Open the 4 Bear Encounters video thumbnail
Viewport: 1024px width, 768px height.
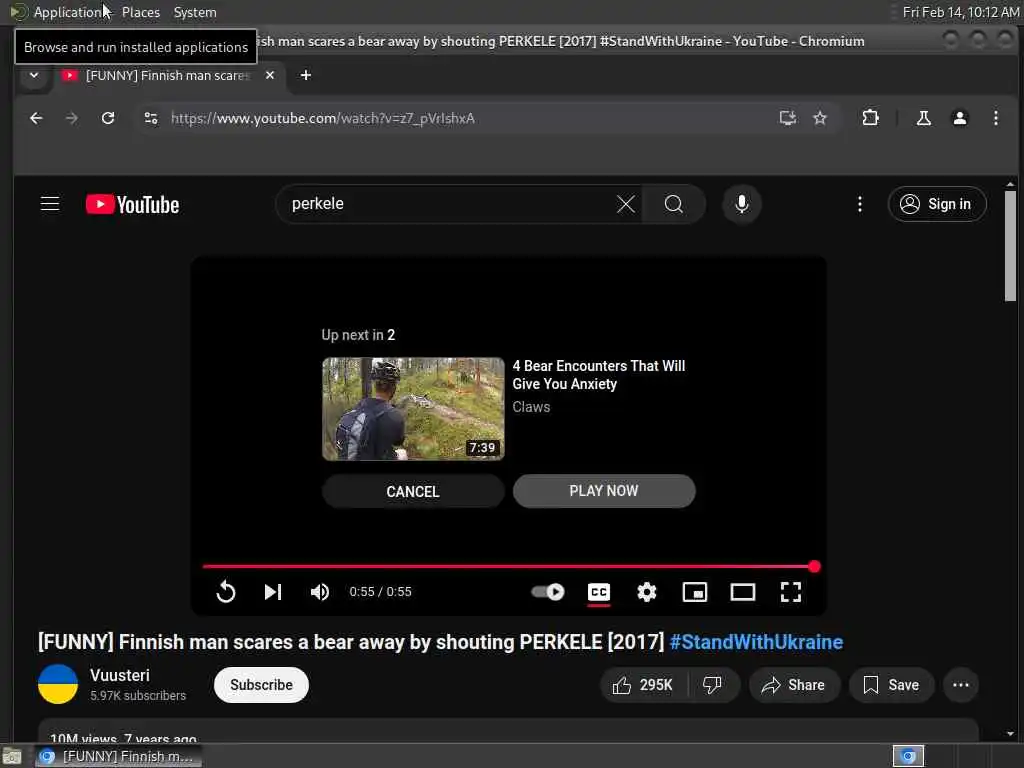click(x=413, y=409)
